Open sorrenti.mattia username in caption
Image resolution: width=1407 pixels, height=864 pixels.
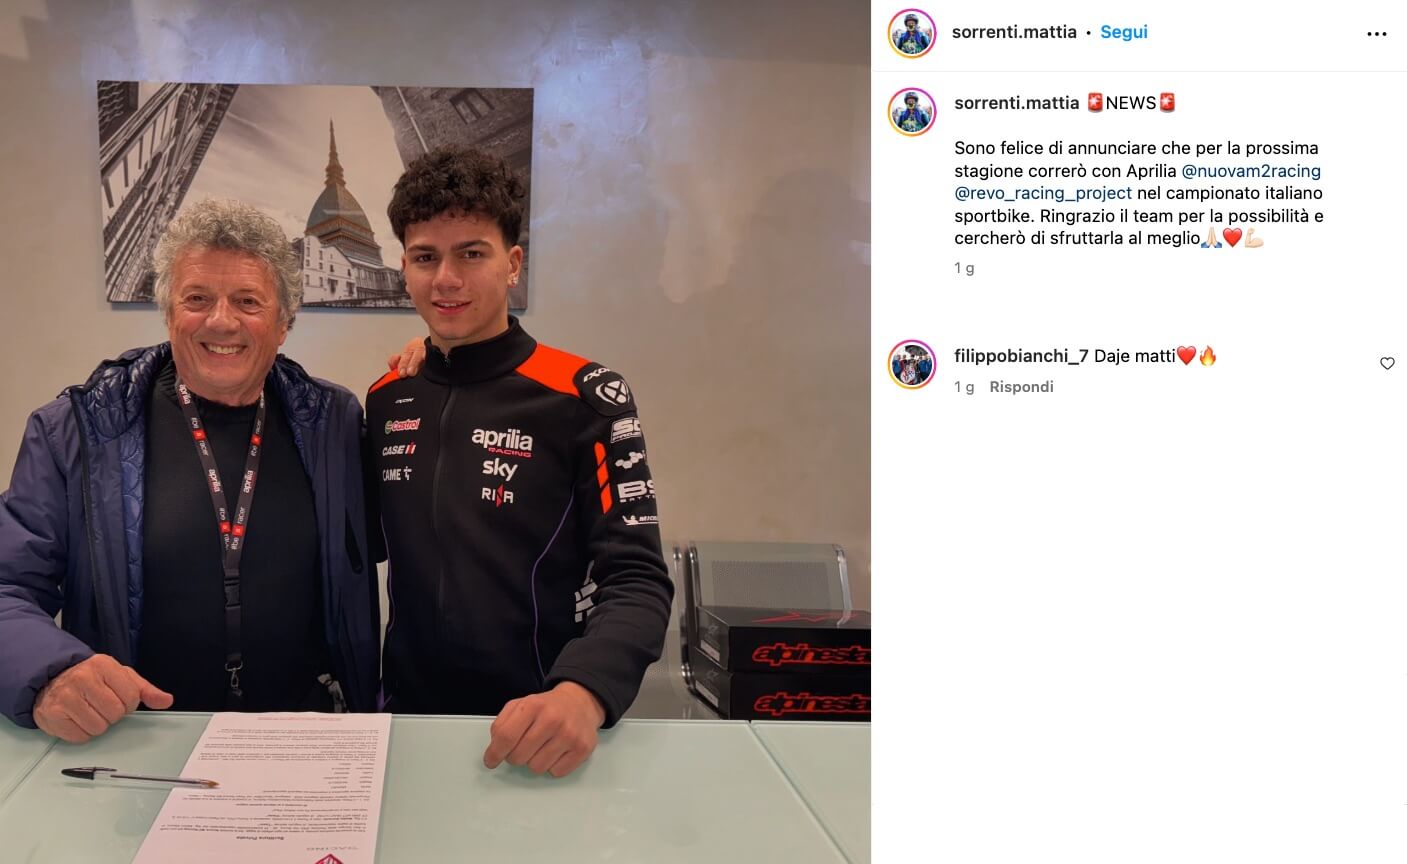click(1017, 103)
